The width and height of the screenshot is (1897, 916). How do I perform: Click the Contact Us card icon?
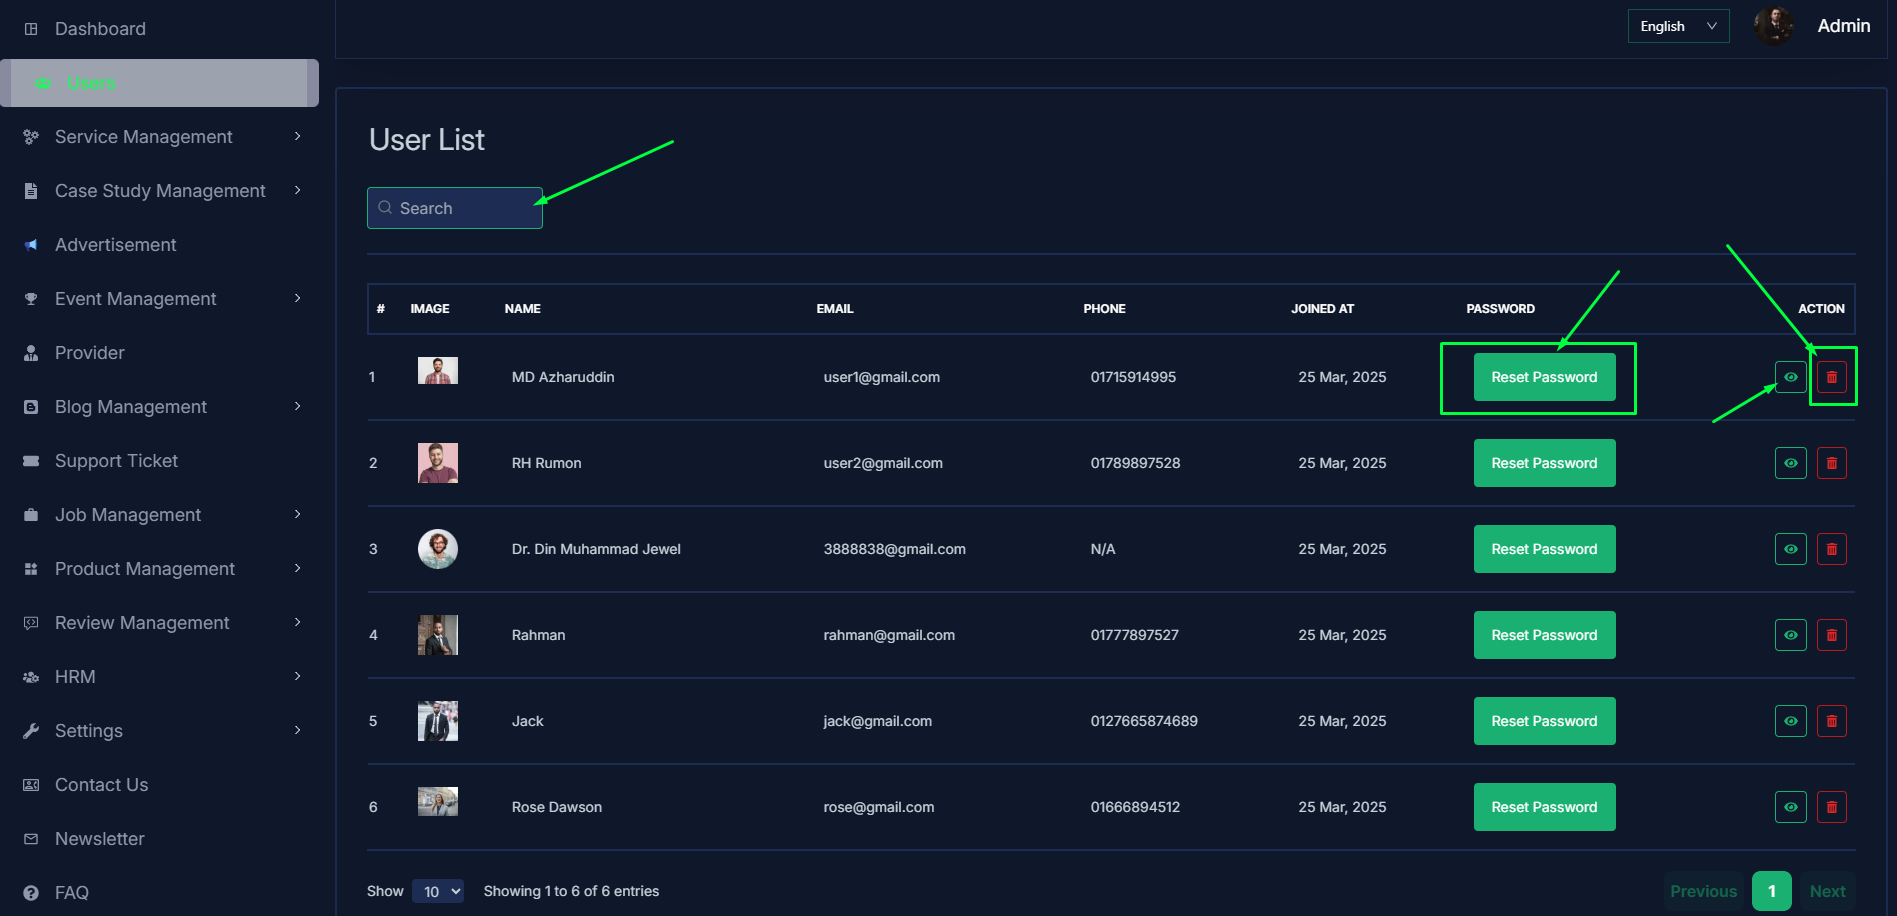click(31, 785)
